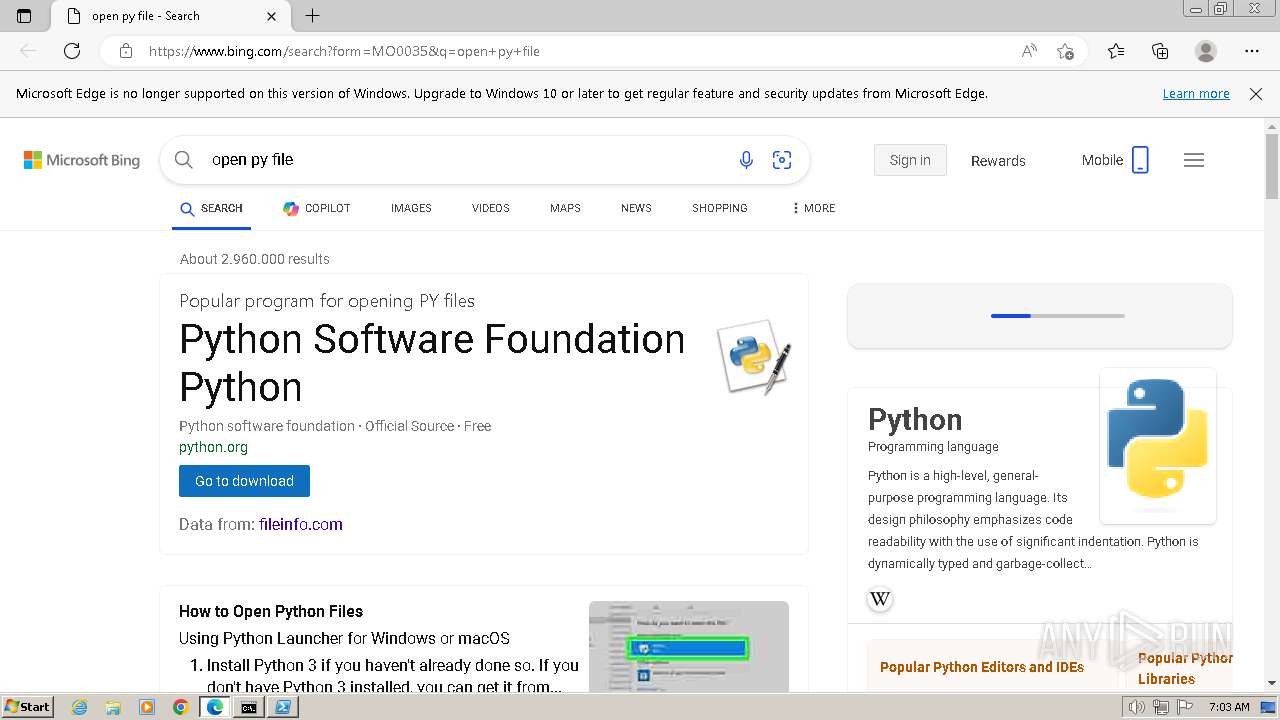Open the Wikipedia source icon
The height and width of the screenshot is (720, 1280).
click(x=880, y=599)
